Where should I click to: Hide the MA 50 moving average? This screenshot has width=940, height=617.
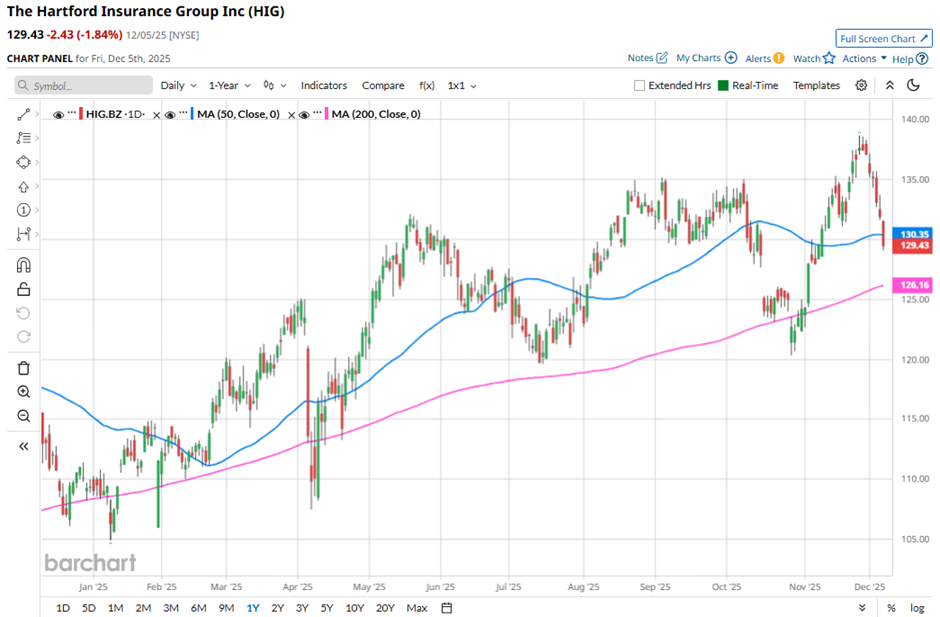click(x=172, y=115)
